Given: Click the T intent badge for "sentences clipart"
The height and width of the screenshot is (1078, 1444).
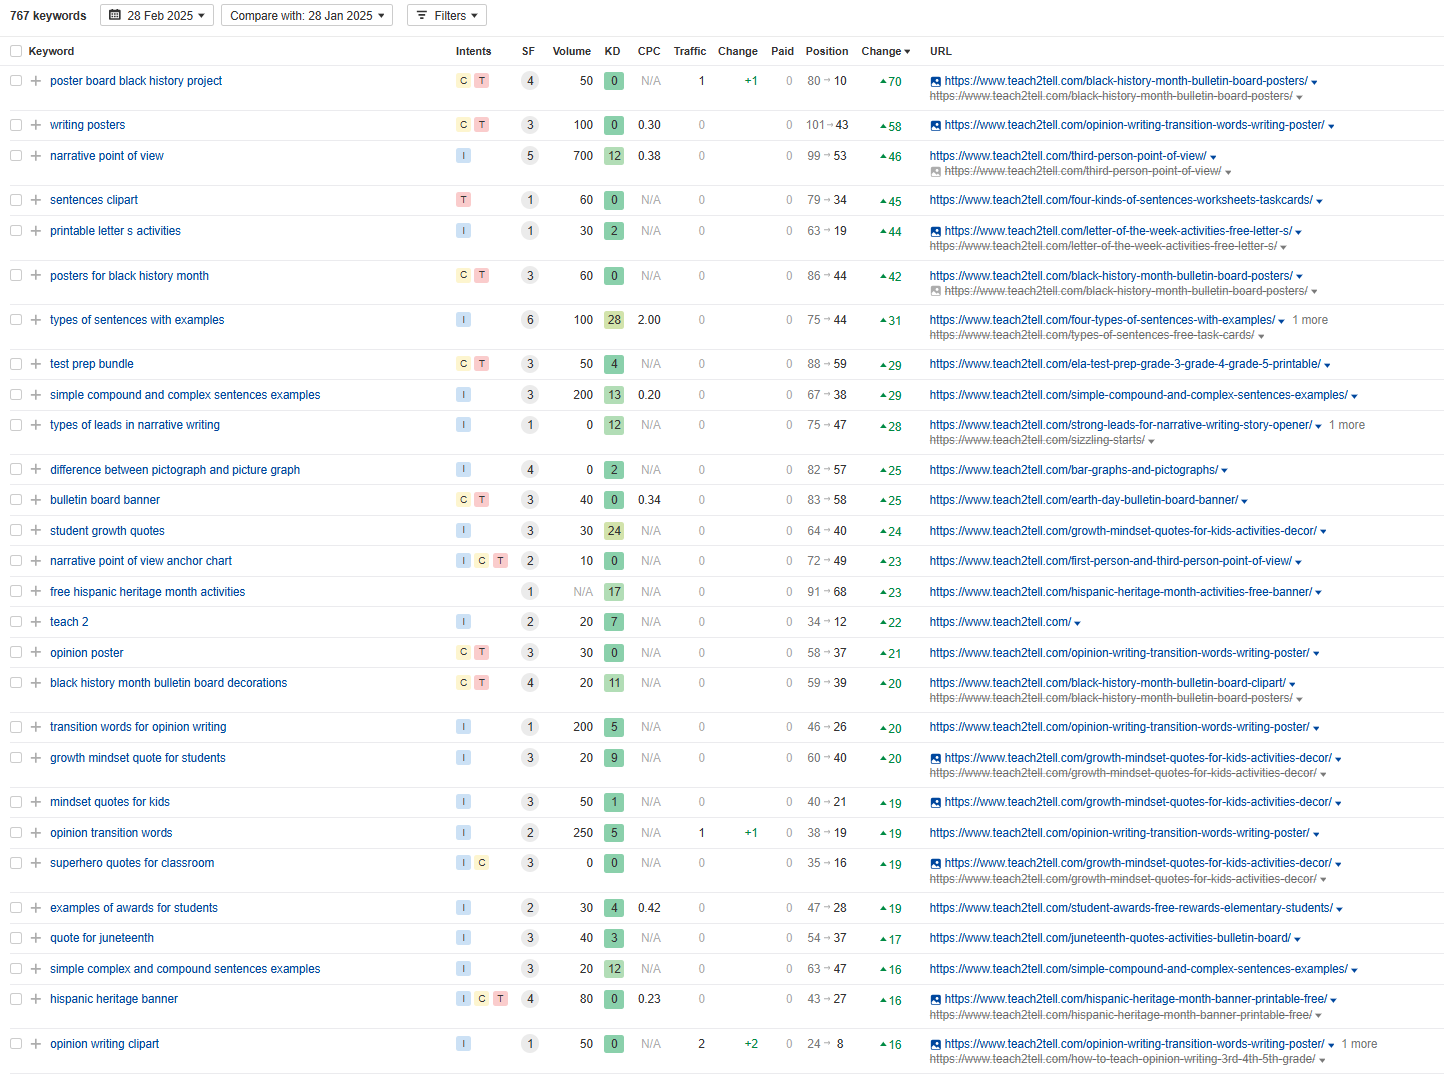Looking at the screenshot, I should click(x=463, y=200).
